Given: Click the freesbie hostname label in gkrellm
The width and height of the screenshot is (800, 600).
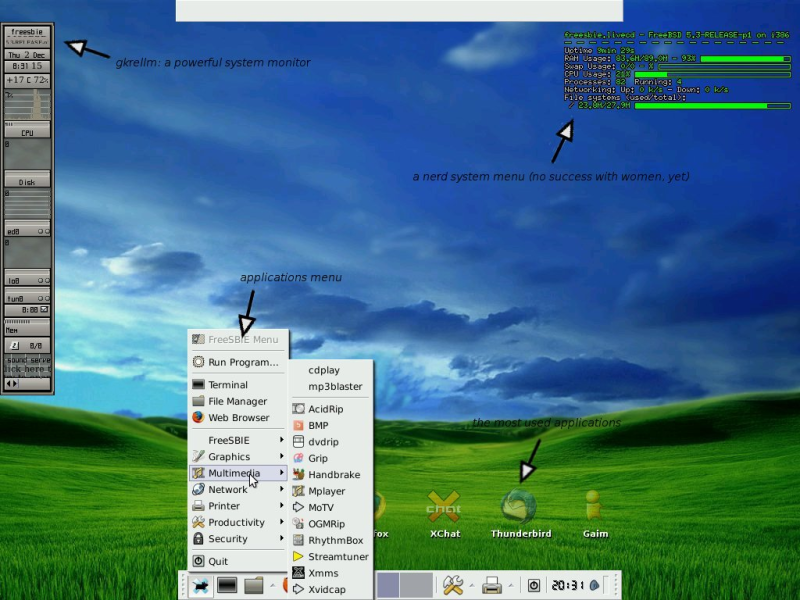Looking at the screenshot, I should pos(28,32).
